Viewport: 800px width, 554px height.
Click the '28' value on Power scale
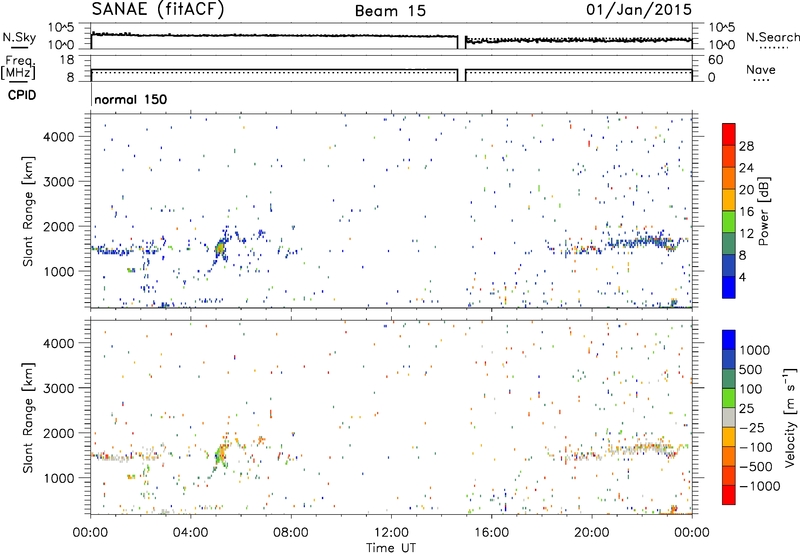pyautogui.click(x=746, y=146)
